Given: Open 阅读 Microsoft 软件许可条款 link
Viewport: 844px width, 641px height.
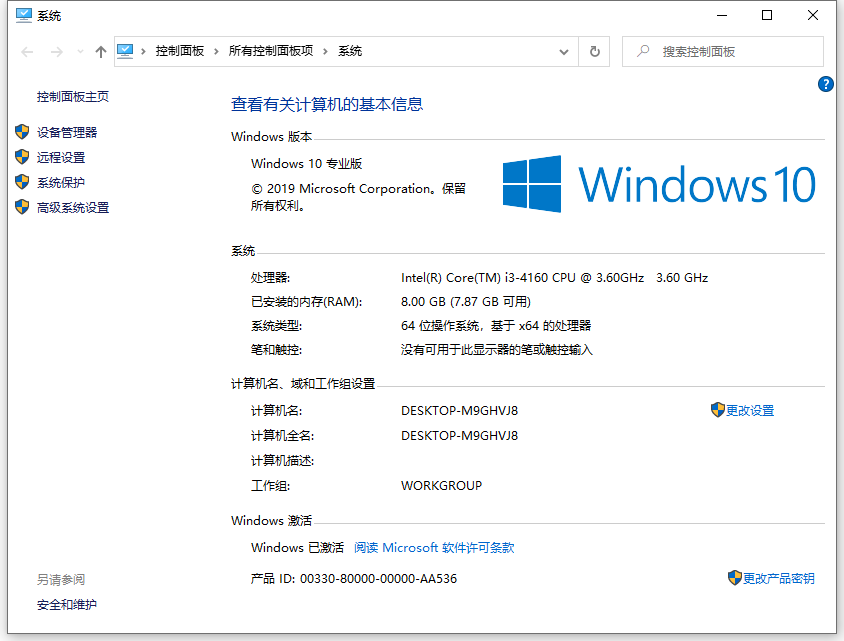Looking at the screenshot, I should point(434,548).
